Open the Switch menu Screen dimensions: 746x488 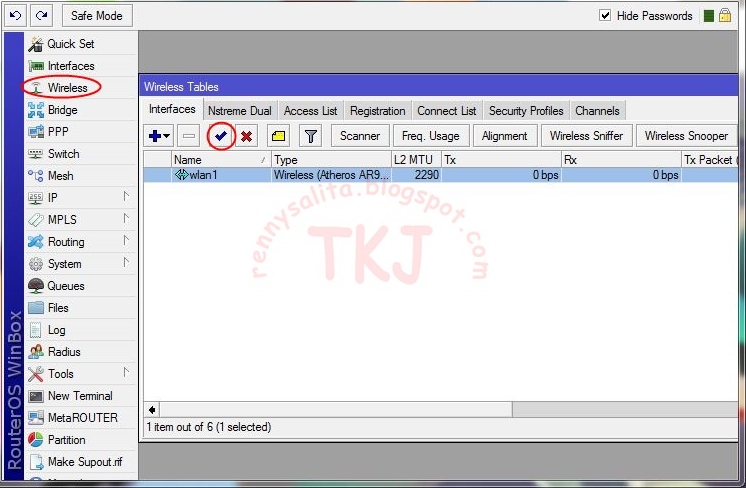(81, 154)
